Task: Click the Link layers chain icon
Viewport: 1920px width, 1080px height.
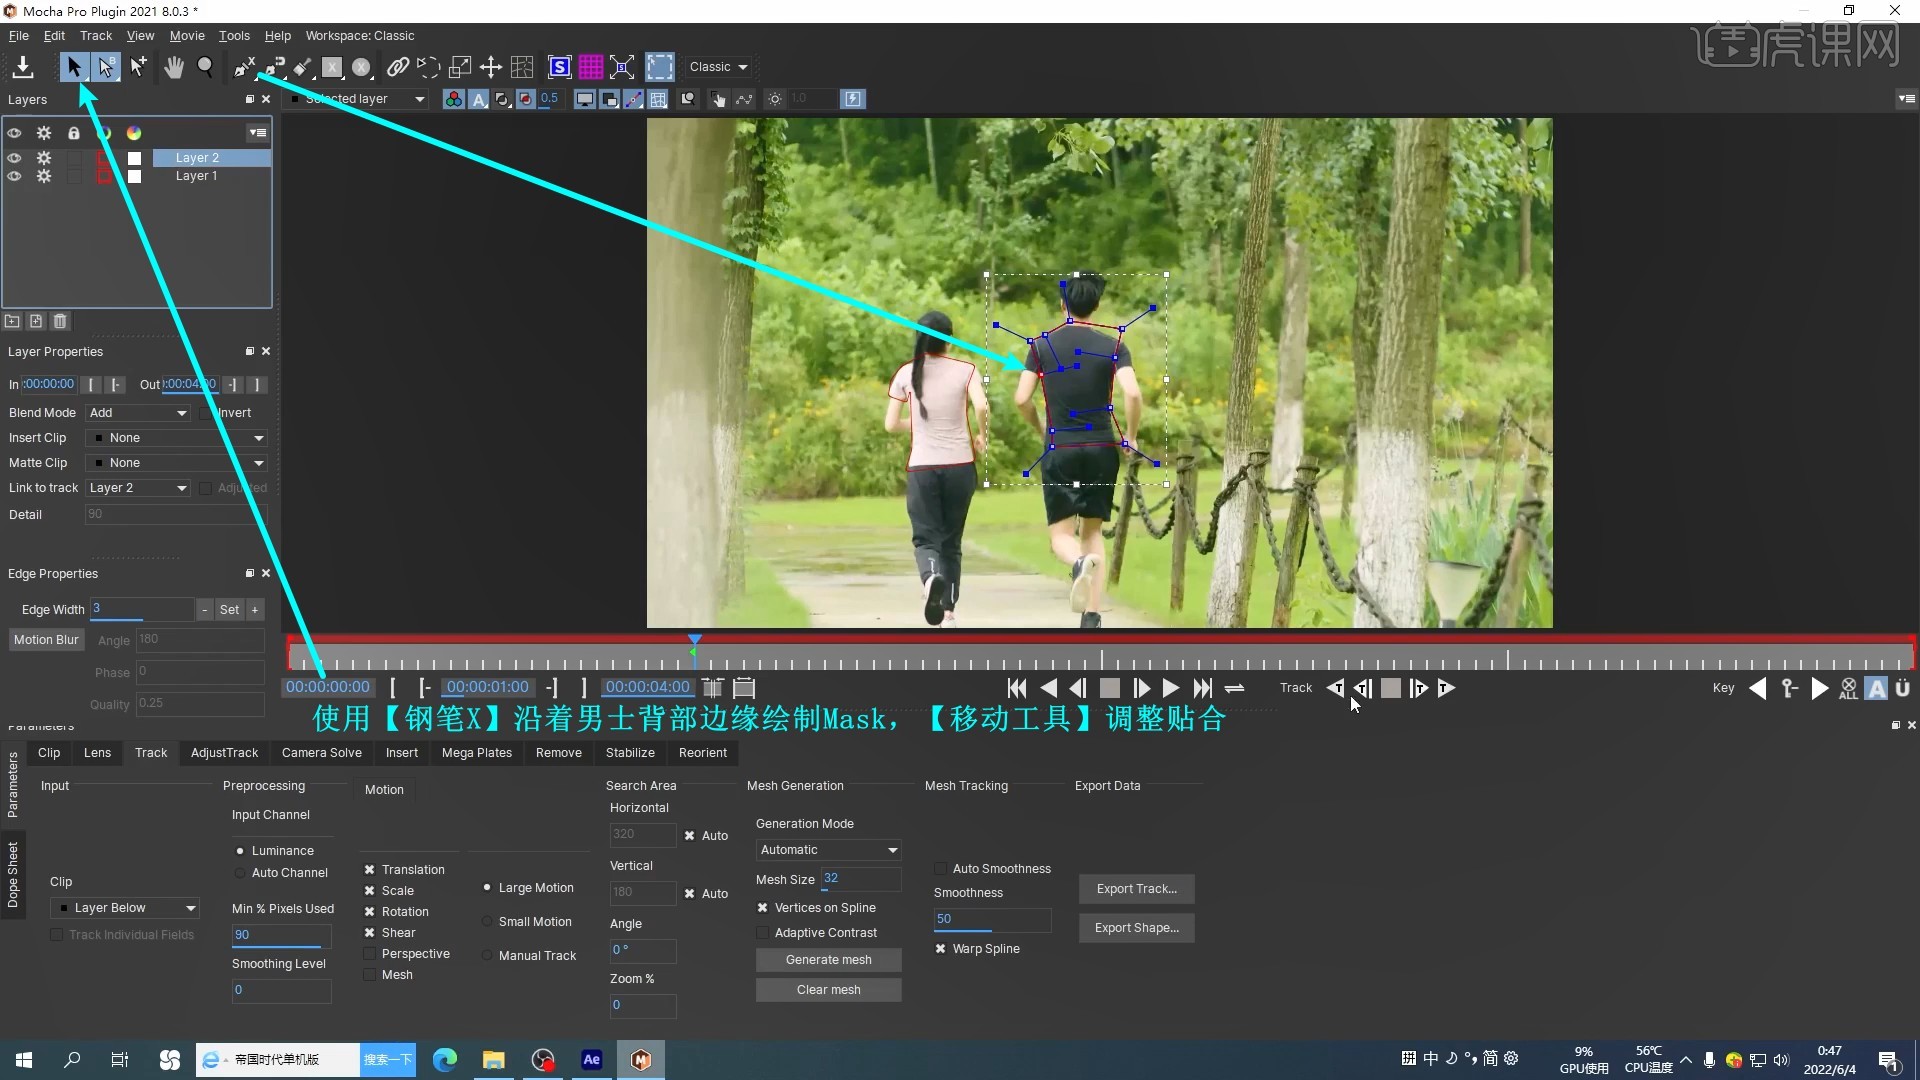Action: click(397, 67)
